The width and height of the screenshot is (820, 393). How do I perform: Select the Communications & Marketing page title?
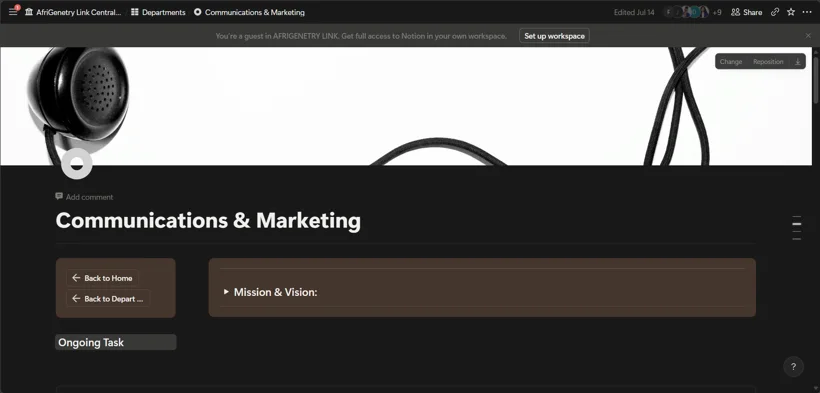click(x=208, y=220)
